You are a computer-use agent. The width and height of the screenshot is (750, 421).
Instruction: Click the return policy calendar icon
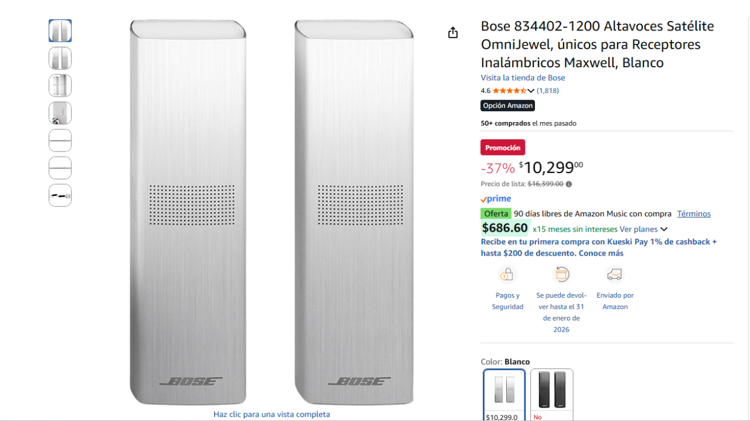(561, 274)
